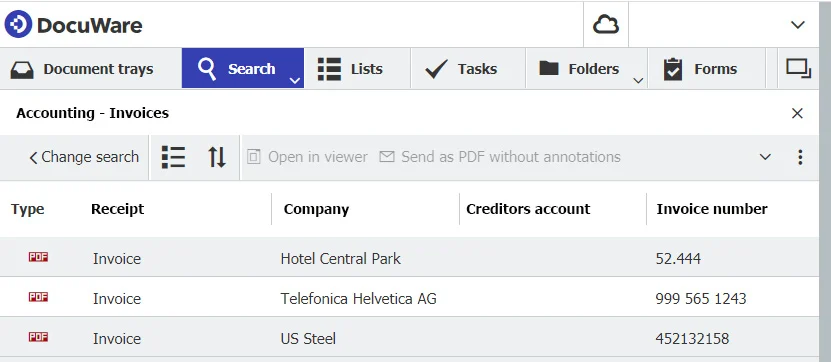Viewport: 831px width, 362px height.
Task: Click the window layout icon beside Forms
Action: pyautogui.click(x=799, y=69)
